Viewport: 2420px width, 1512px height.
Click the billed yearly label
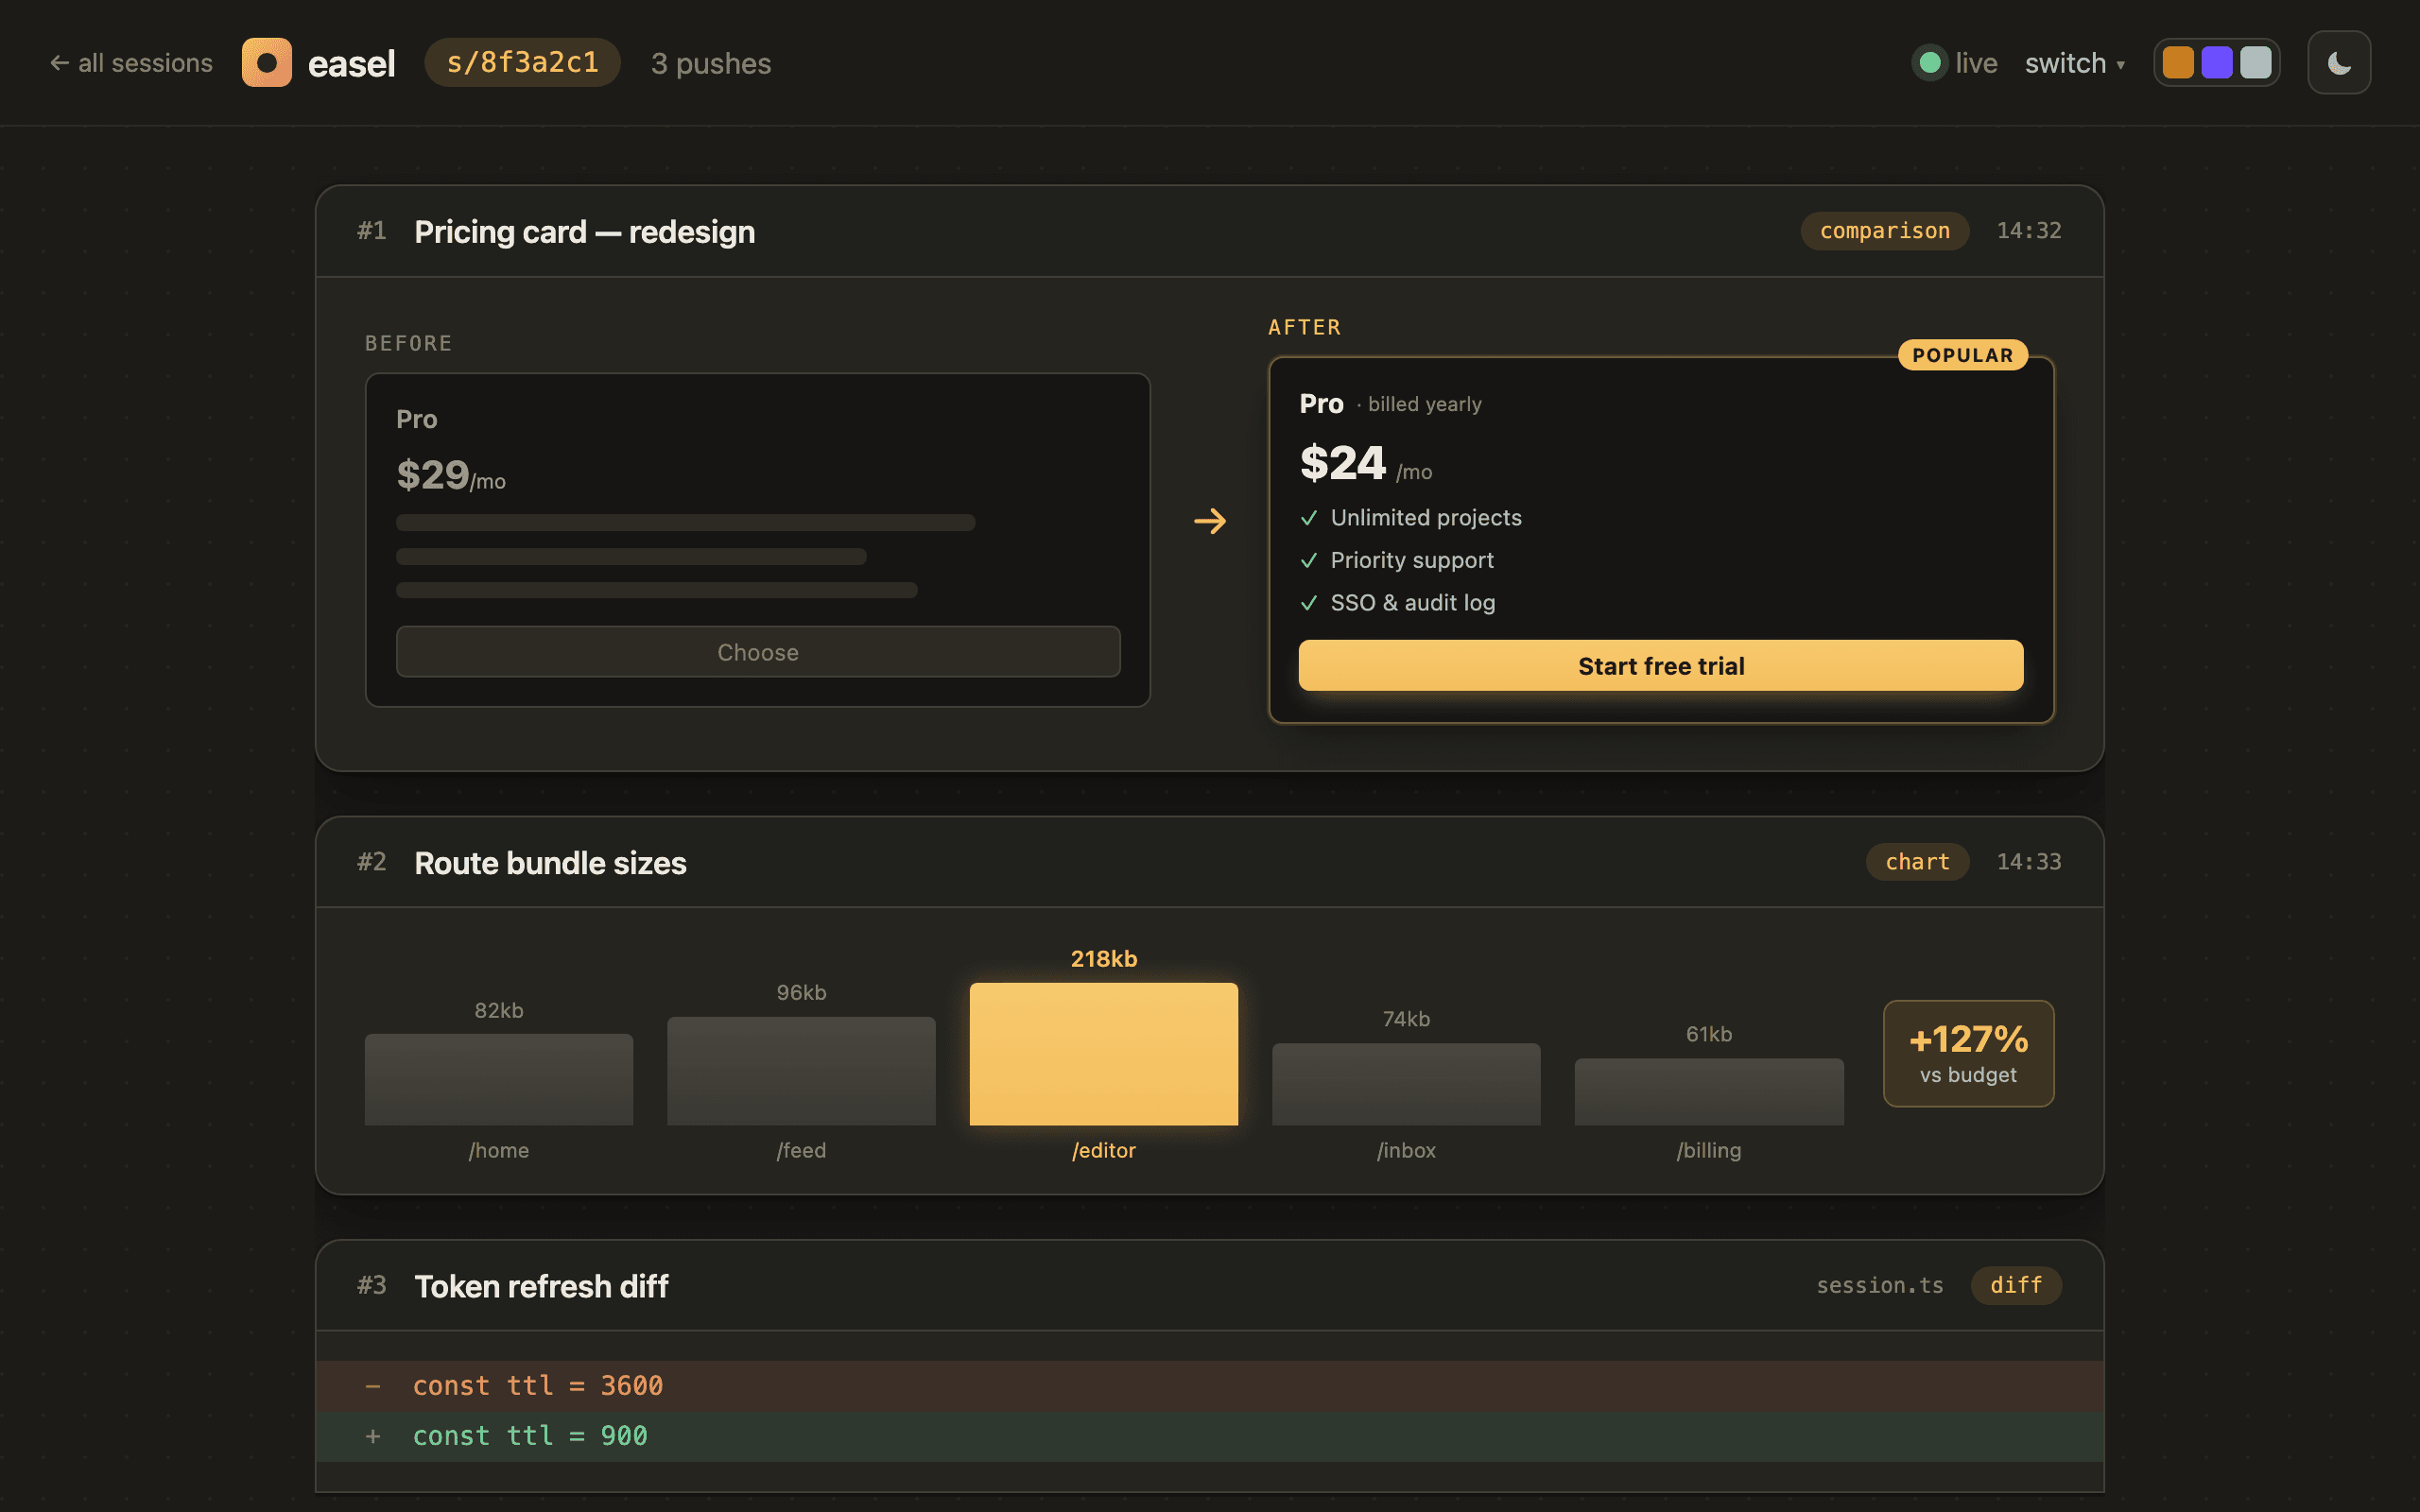(x=1425, y=404)
